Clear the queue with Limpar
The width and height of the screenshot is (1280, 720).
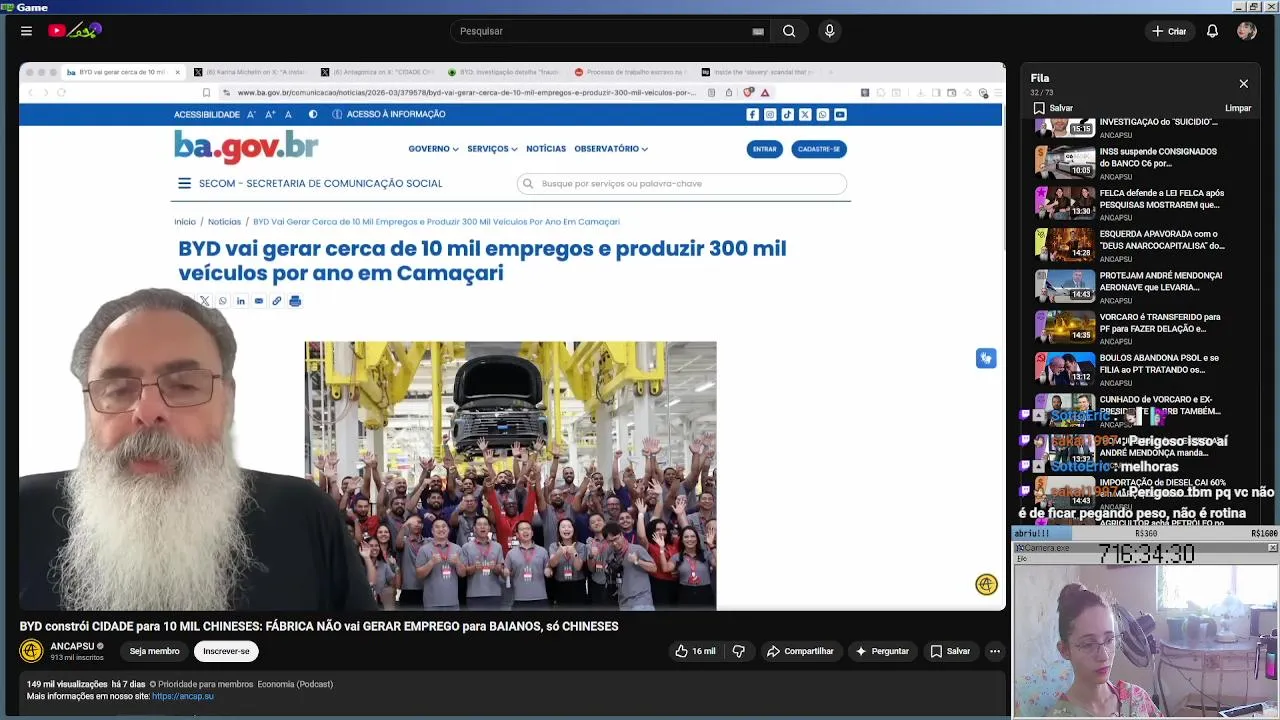[x=1238, y=108]
